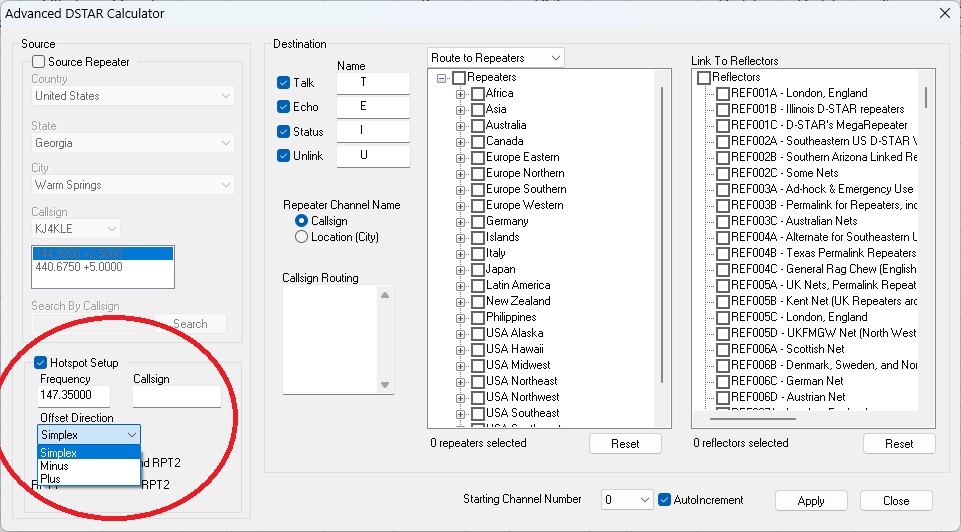Select the 144.9200 +2.5000 frequency entry
This screenshot has width=961, height=532.
(103, 253)
